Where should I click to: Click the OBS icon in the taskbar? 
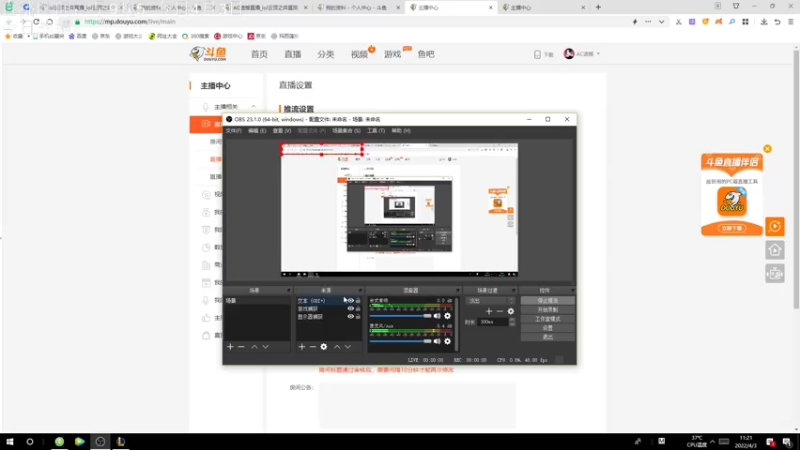[100, 442]
